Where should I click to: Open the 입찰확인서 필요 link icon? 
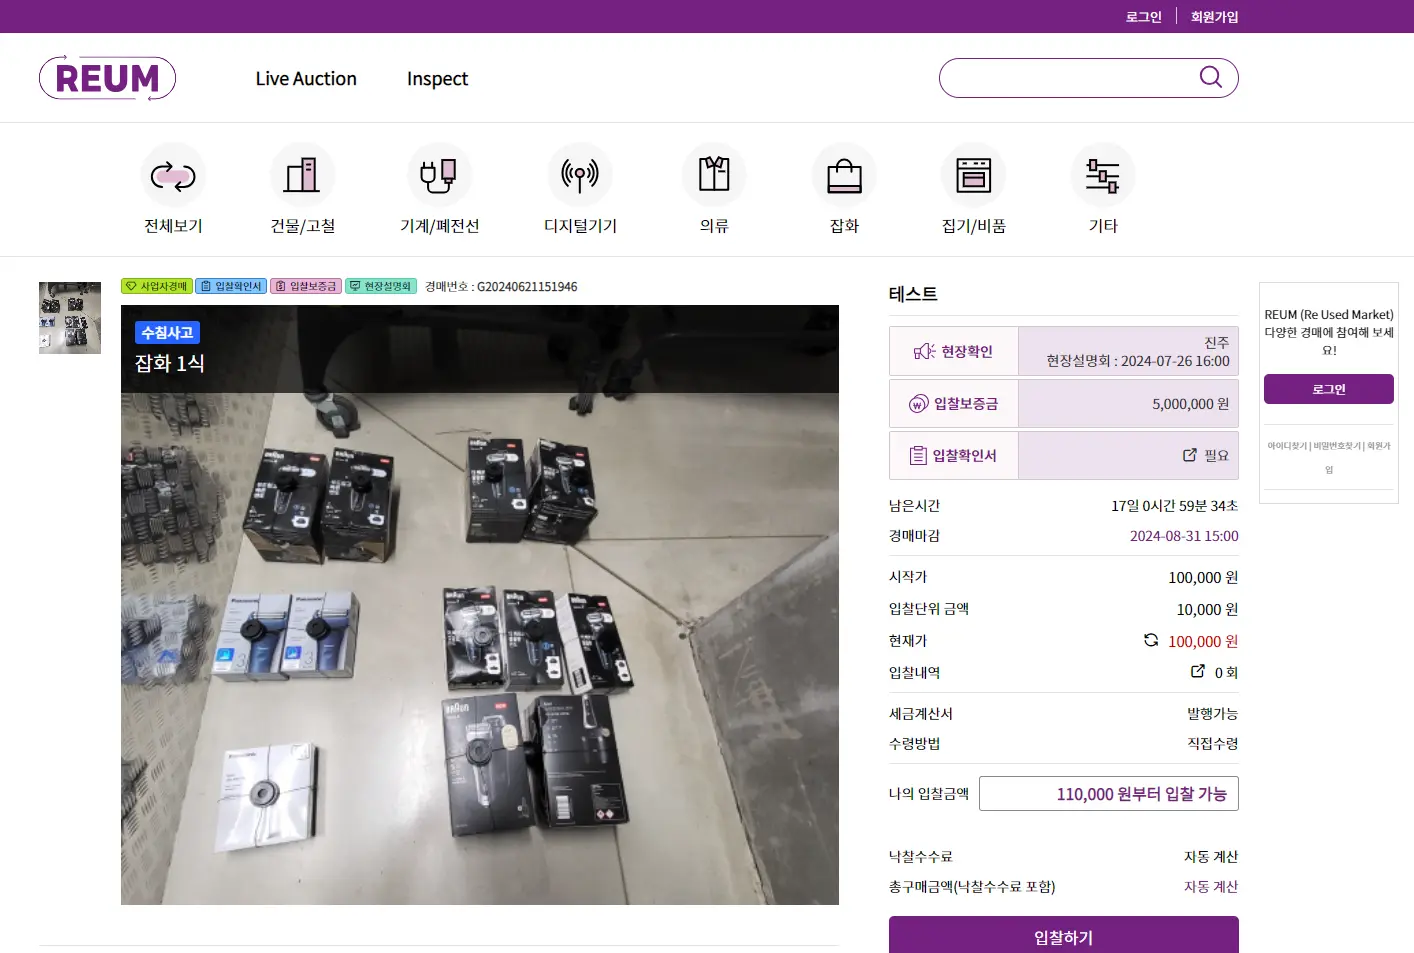click(x=1190, y=455)
